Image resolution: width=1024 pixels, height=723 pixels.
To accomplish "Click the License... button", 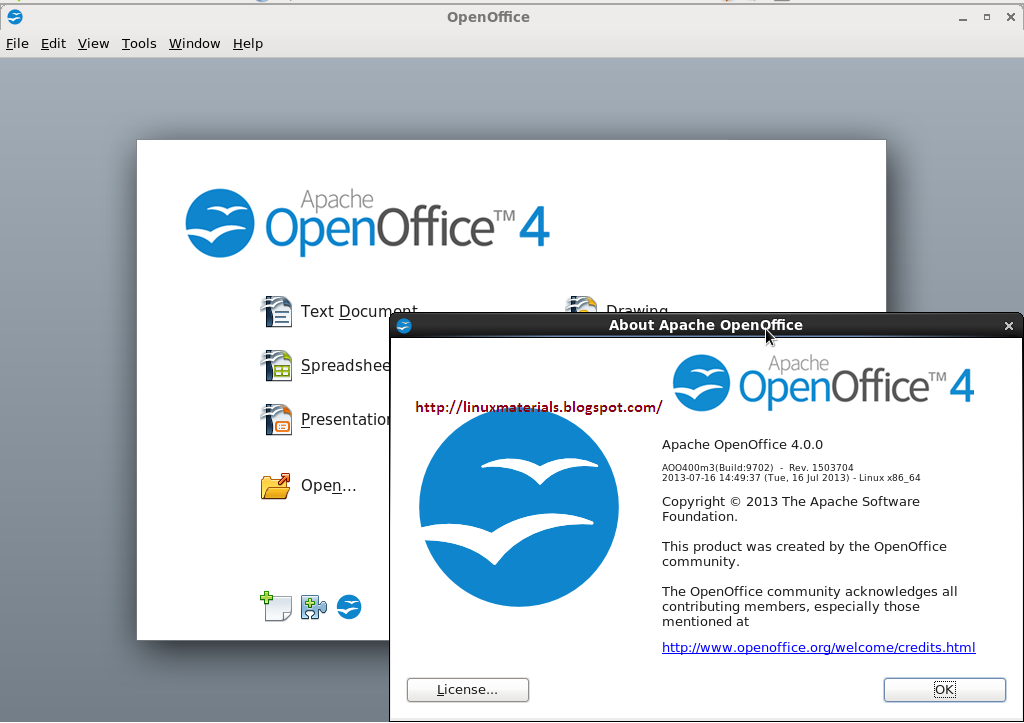I will (x=468, y=690).
